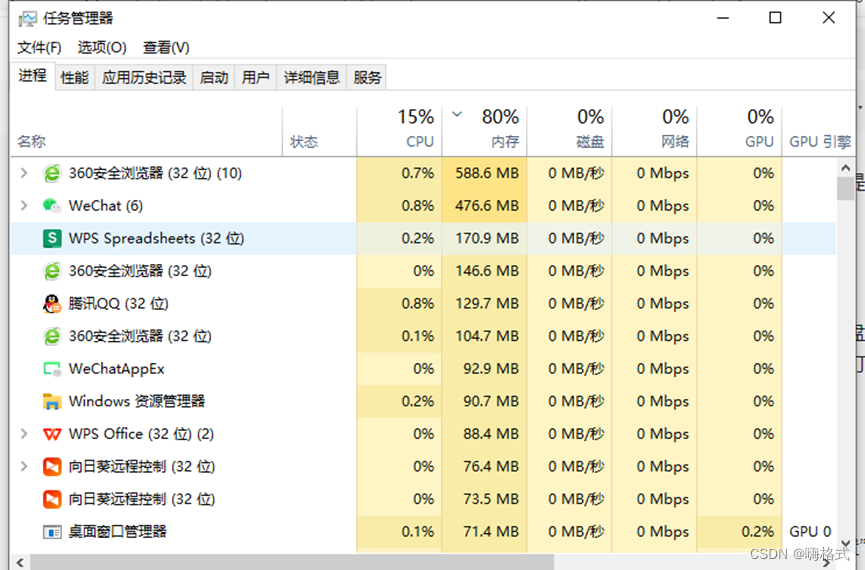Click the 360 browser icon in 146.6 MB row
This screenshot has height=570, width=865.
(52, 271)
